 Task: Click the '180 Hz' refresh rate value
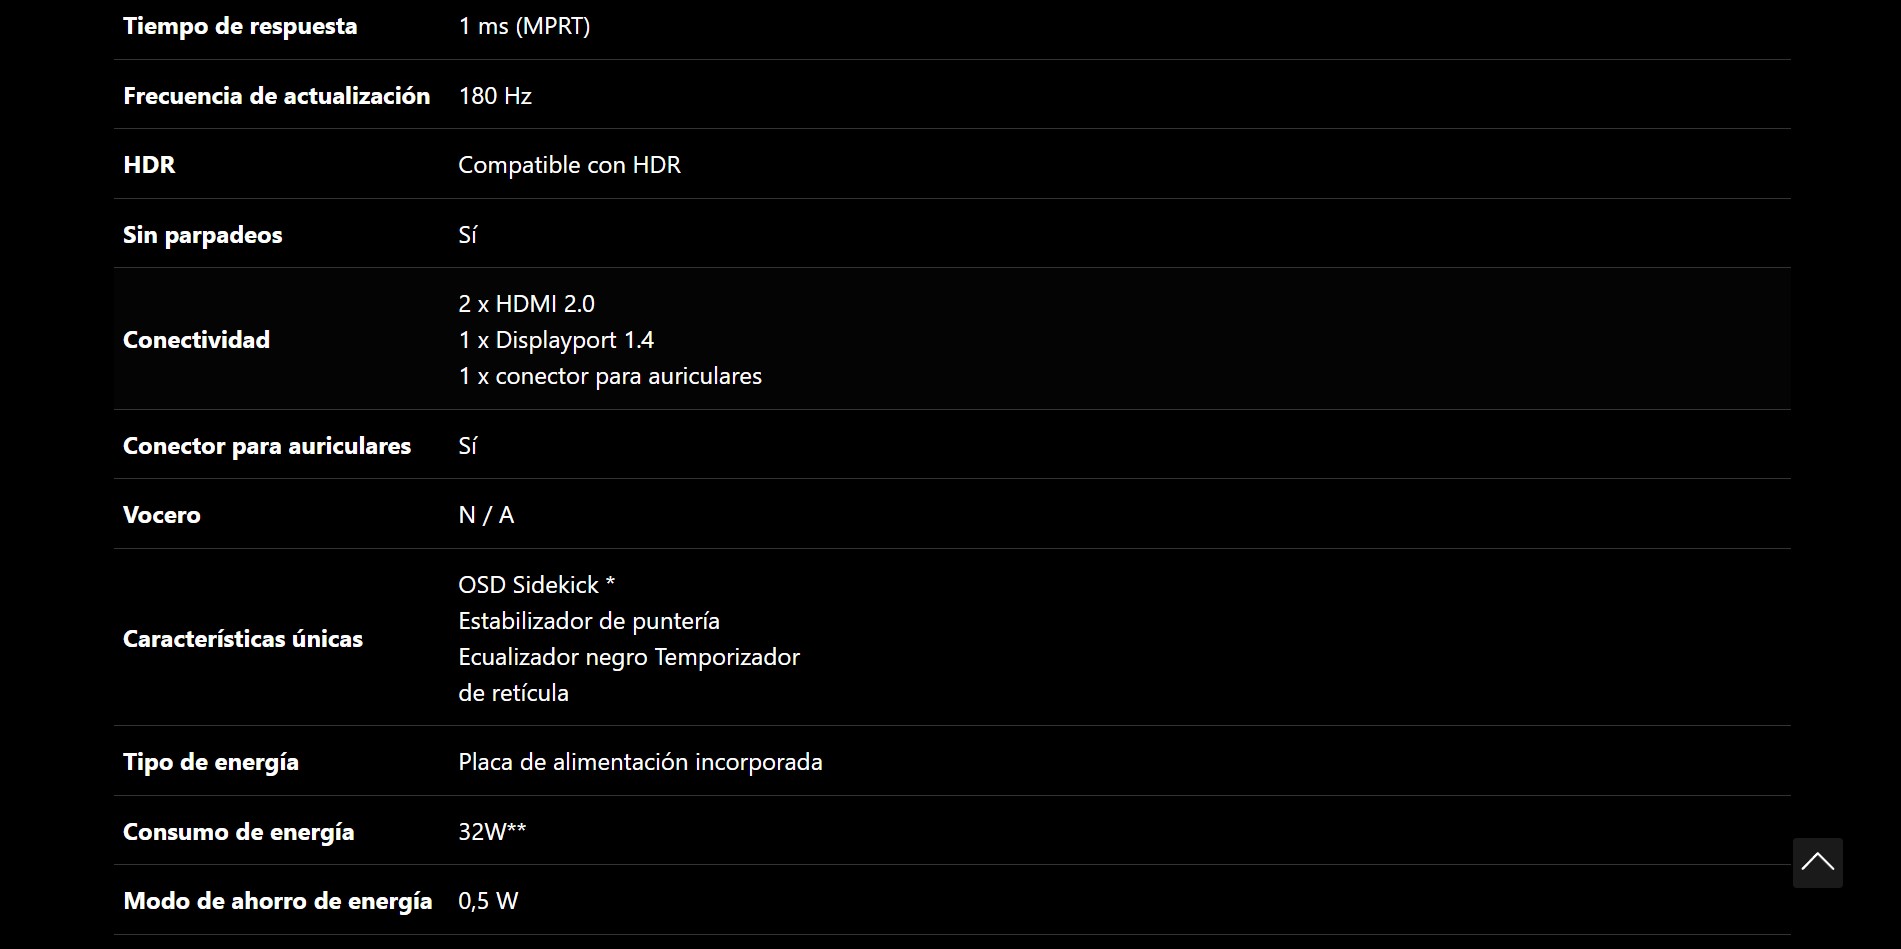495,96
